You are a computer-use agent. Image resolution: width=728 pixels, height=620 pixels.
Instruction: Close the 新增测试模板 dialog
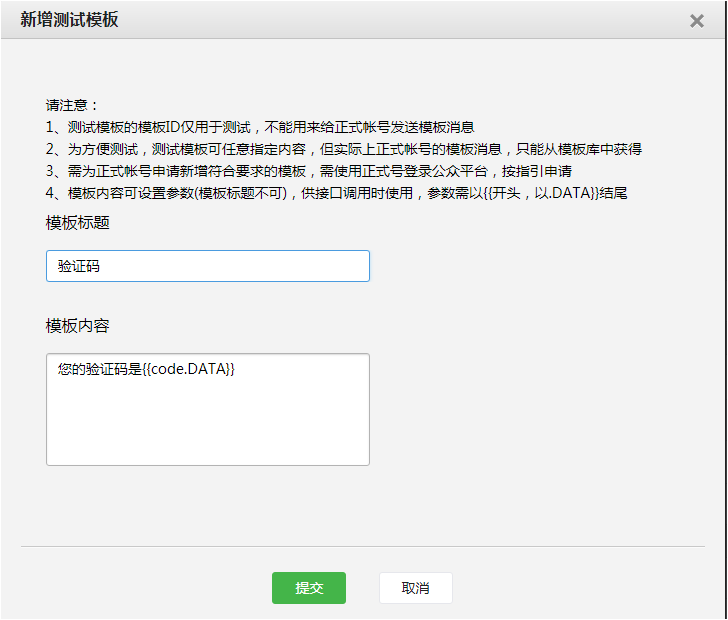[696, 21]
